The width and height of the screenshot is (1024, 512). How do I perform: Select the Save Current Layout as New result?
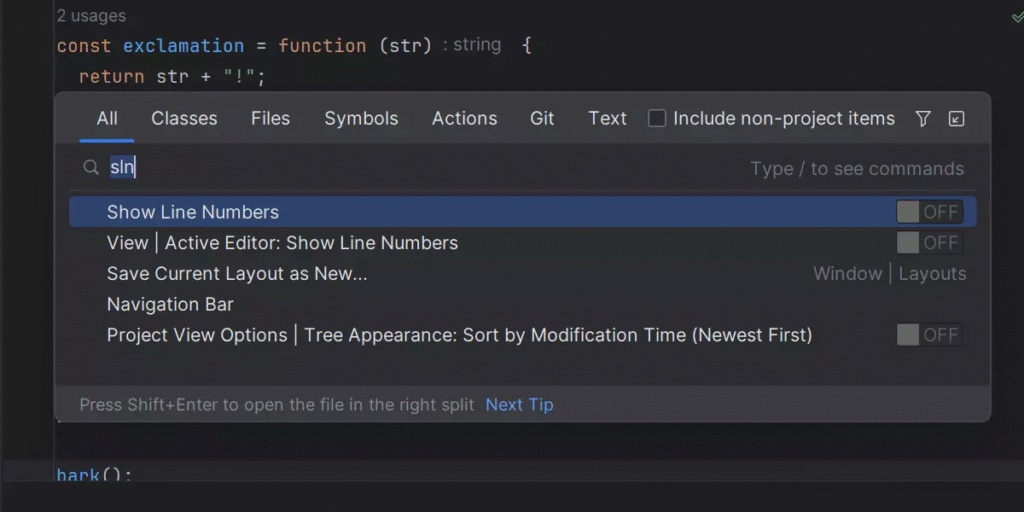pyautogui.click(x=237, y=274)
